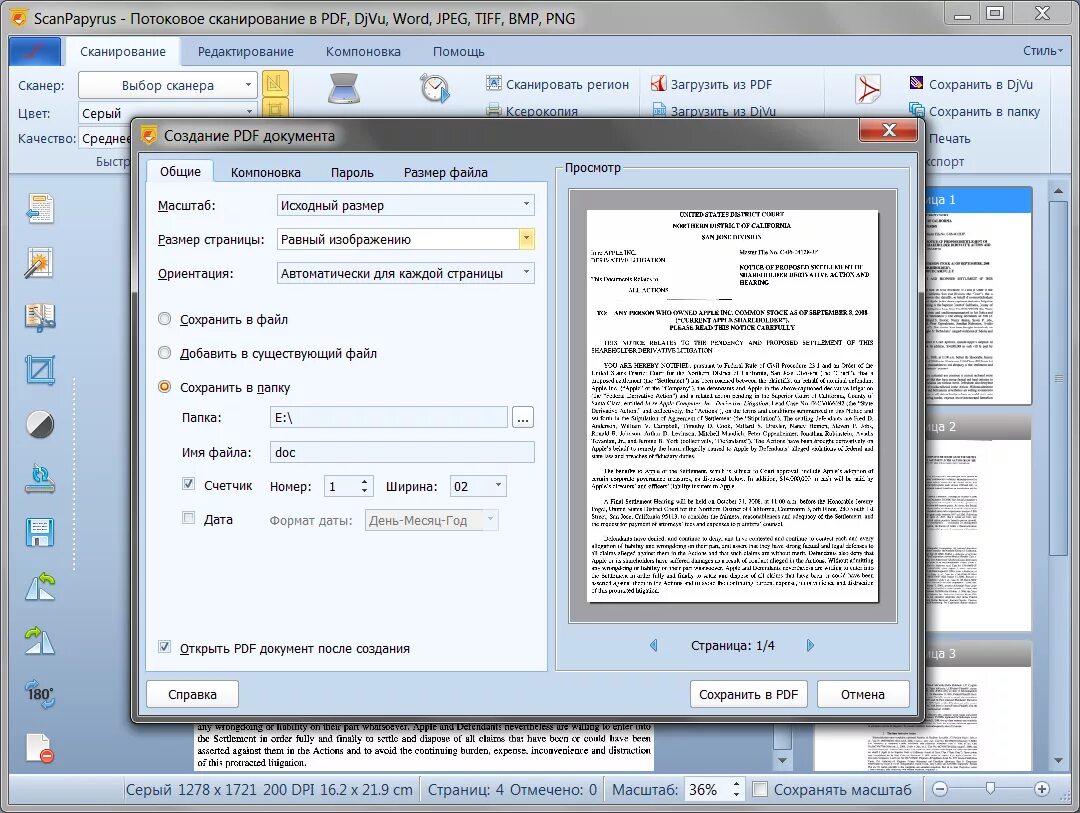Image resolution: width=1080 pixels, height=813 pixels.
Task: Click the zoom in plus icon
Action: [x=1041, y=790]
